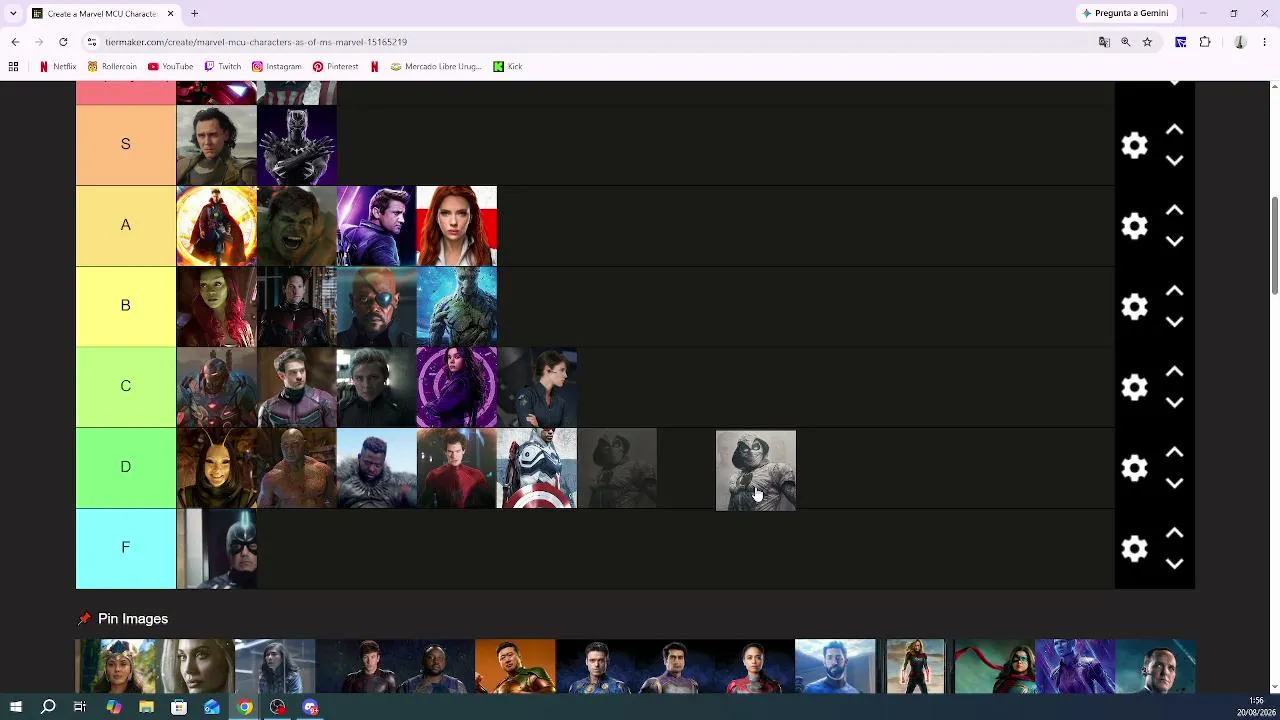Open the Twitch bookmark

point(223,67)
